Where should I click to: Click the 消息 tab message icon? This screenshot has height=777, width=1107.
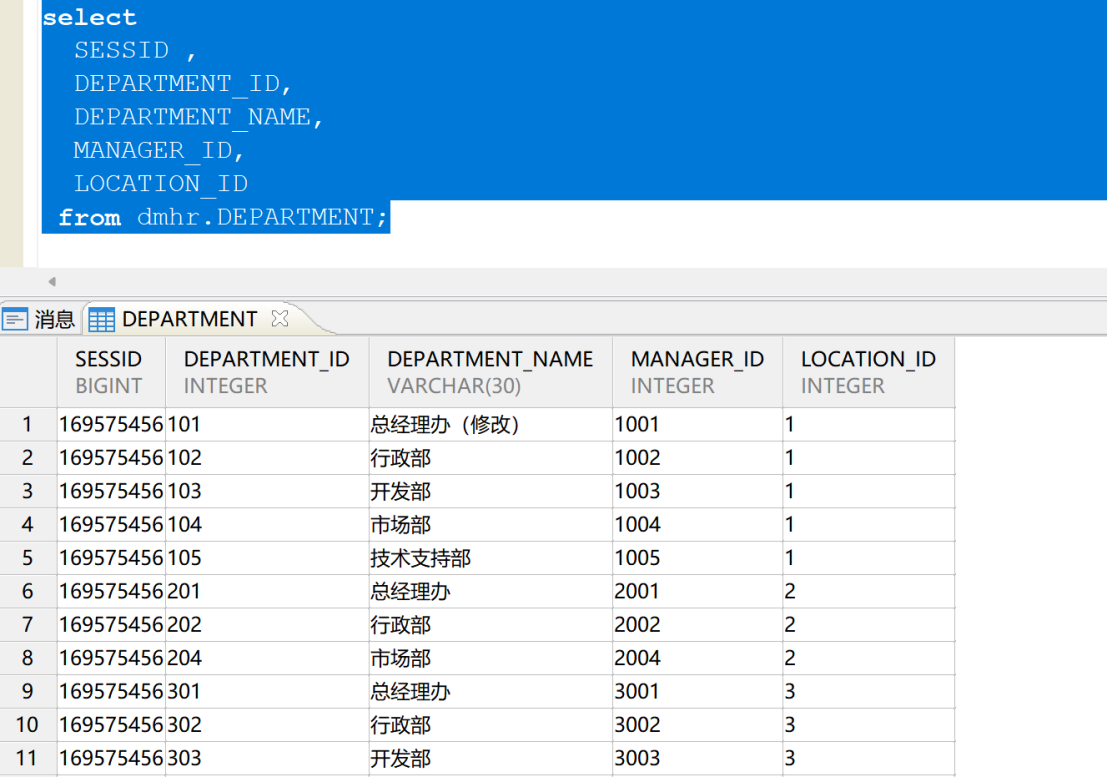click(15, 320)
